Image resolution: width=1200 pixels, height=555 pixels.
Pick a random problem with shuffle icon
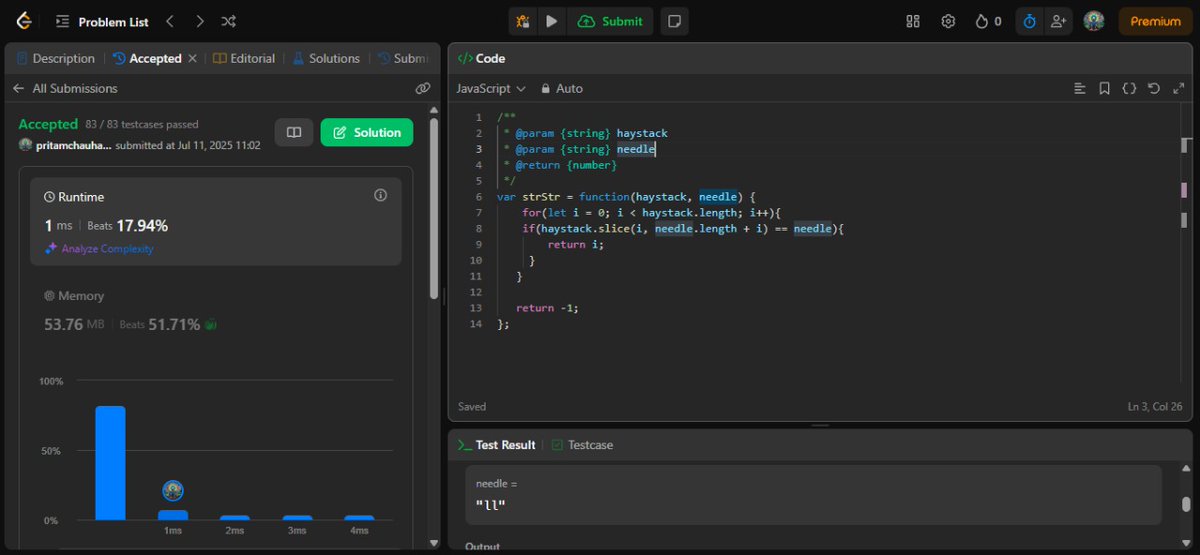[228, 21]
